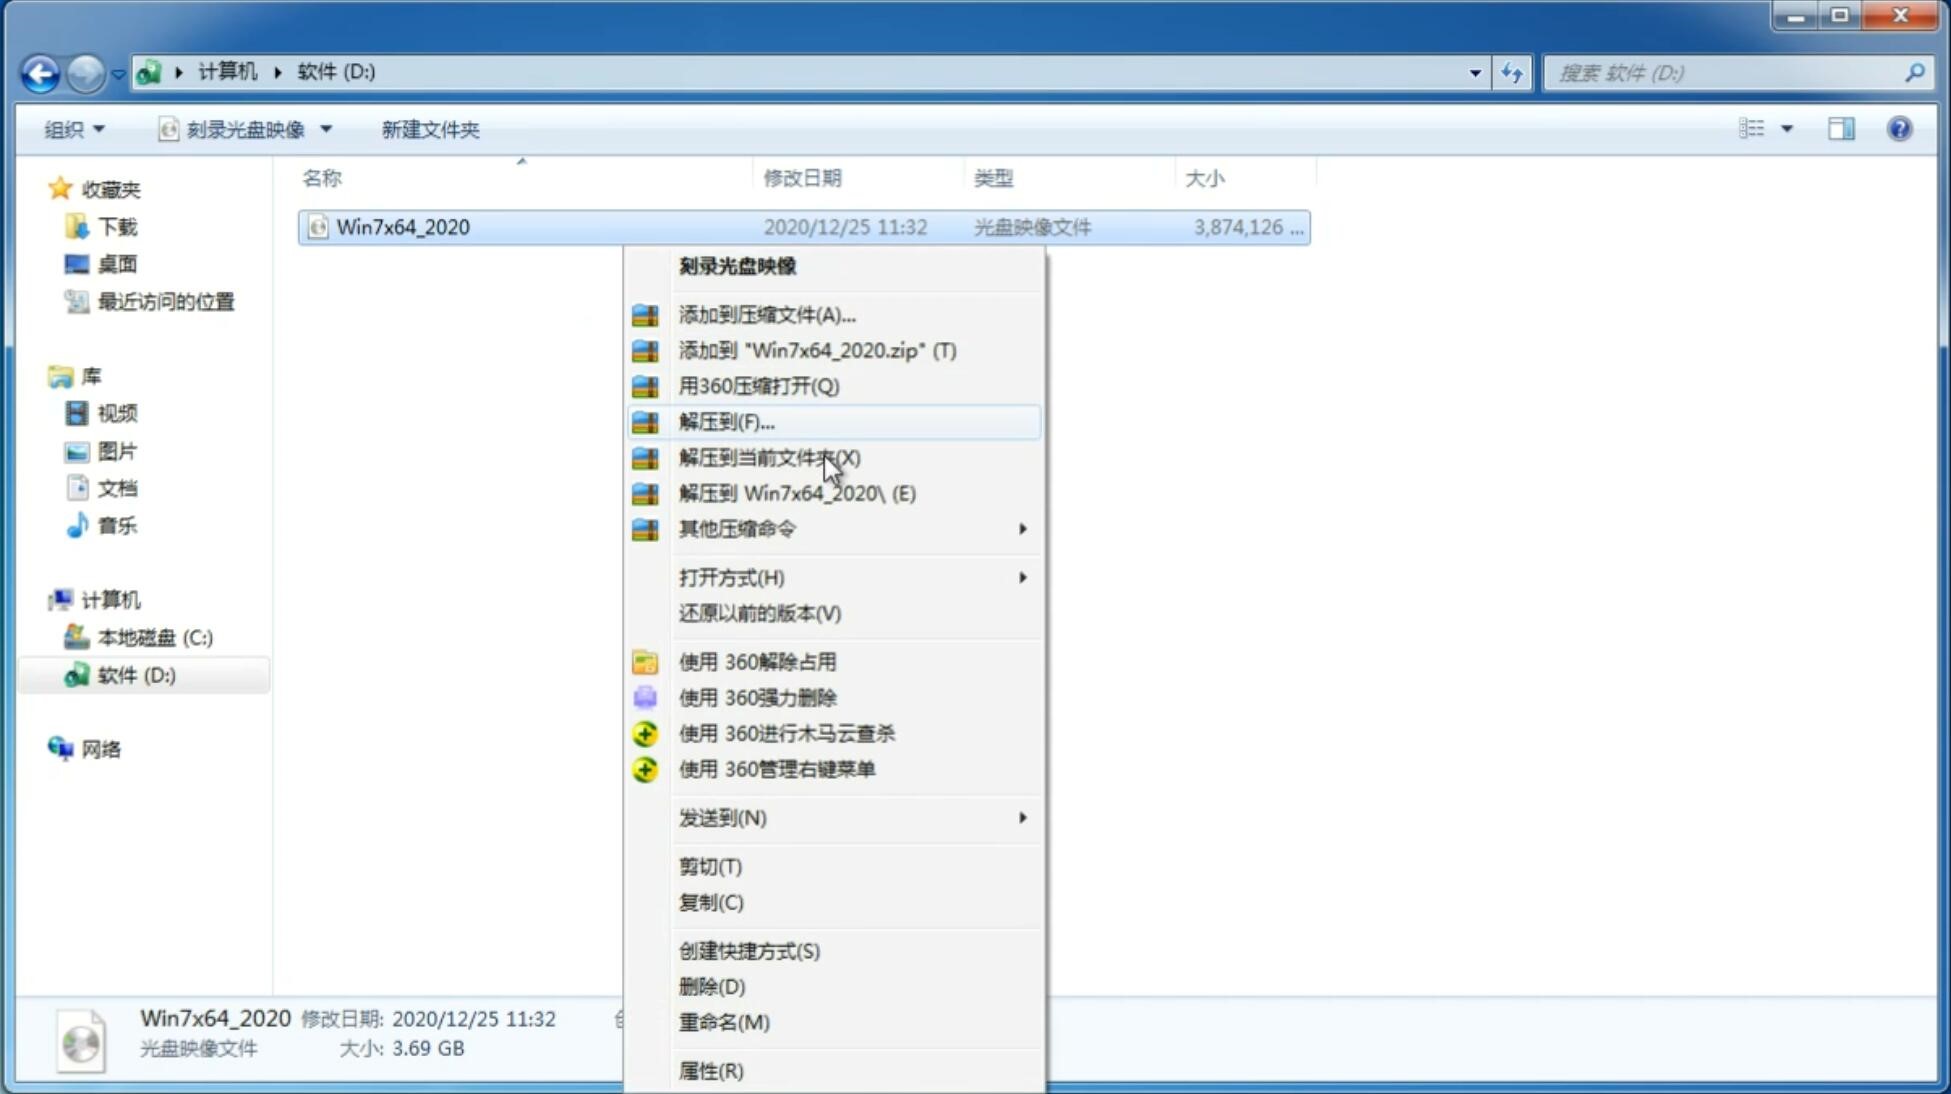Expand 打开方式 submenu arrow
Image resolution: width=1951 pixels, height=1094 pixels.
[1021, 578]
